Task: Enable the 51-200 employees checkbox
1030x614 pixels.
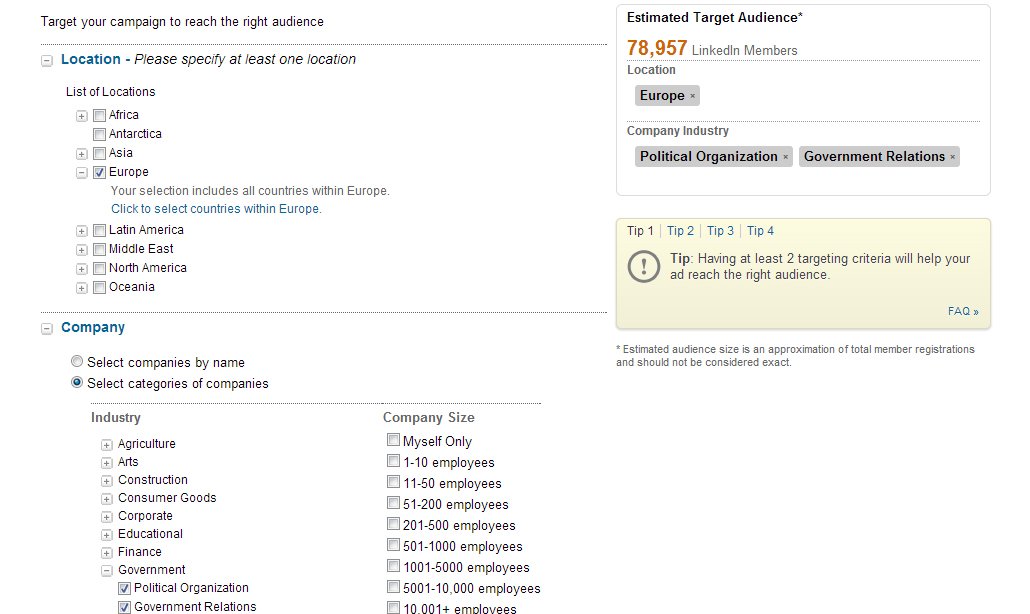Action: pos(393,504)
